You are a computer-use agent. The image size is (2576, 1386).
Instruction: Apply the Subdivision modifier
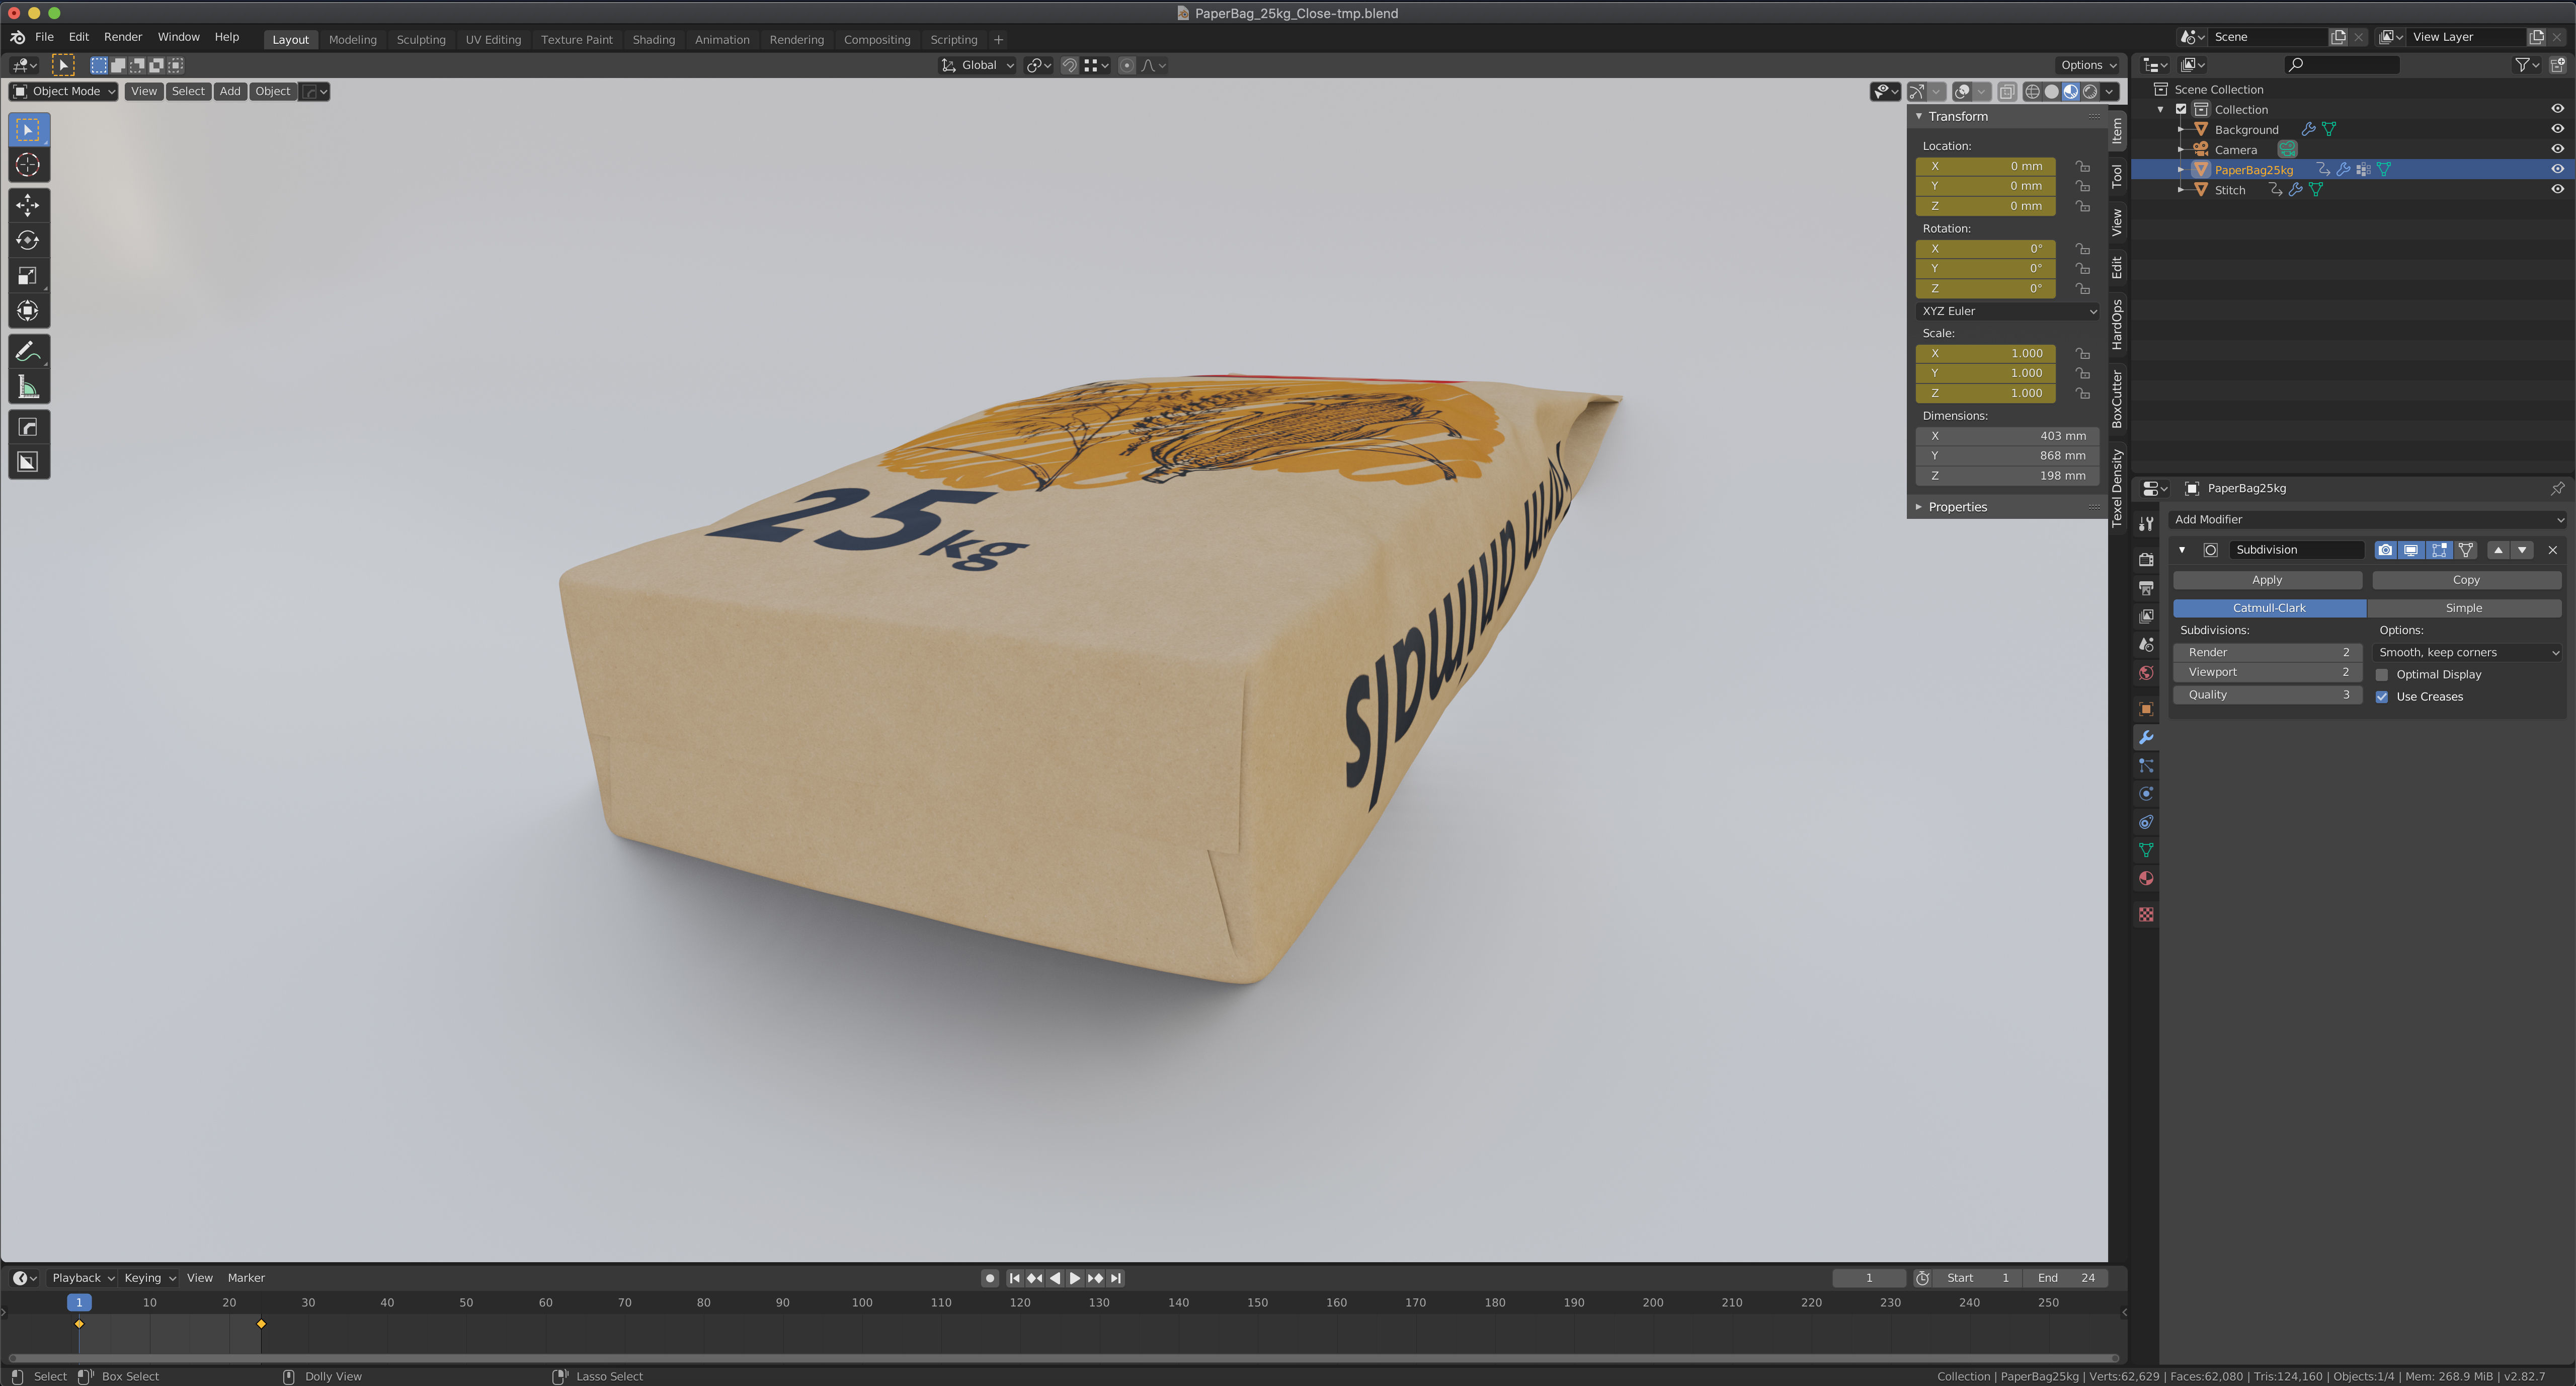[x=2266, y=579]
